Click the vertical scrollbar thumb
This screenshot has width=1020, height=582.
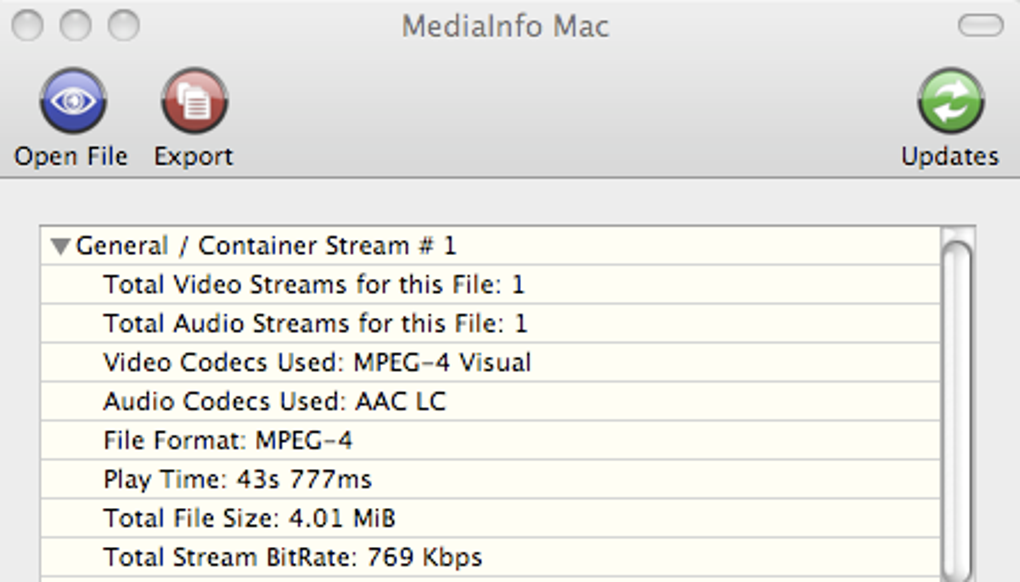(x=956, y=400)
